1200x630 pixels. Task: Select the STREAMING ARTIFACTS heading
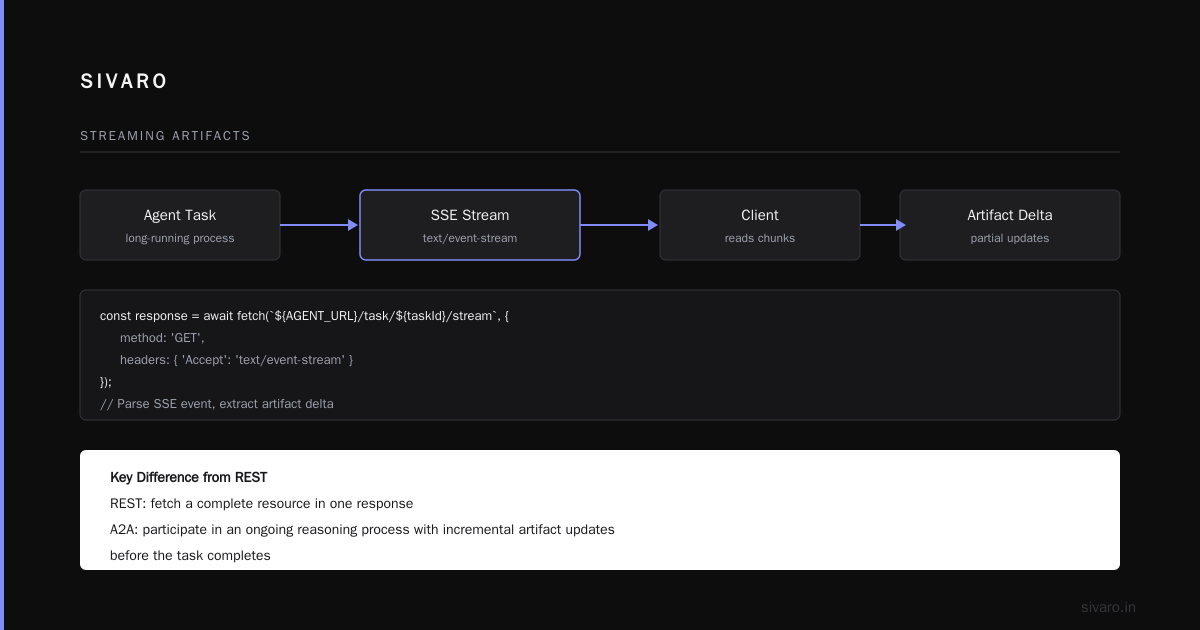pos(165,136)
